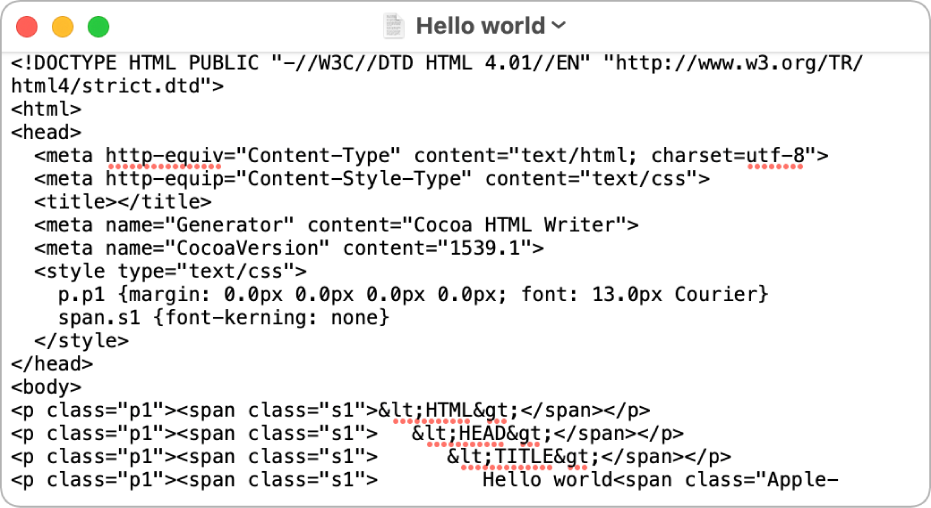Screen dimensions: 931x508
Task: Click the document proxy icon in title bar
Action: pyautogui.click(x=393, y=26)
